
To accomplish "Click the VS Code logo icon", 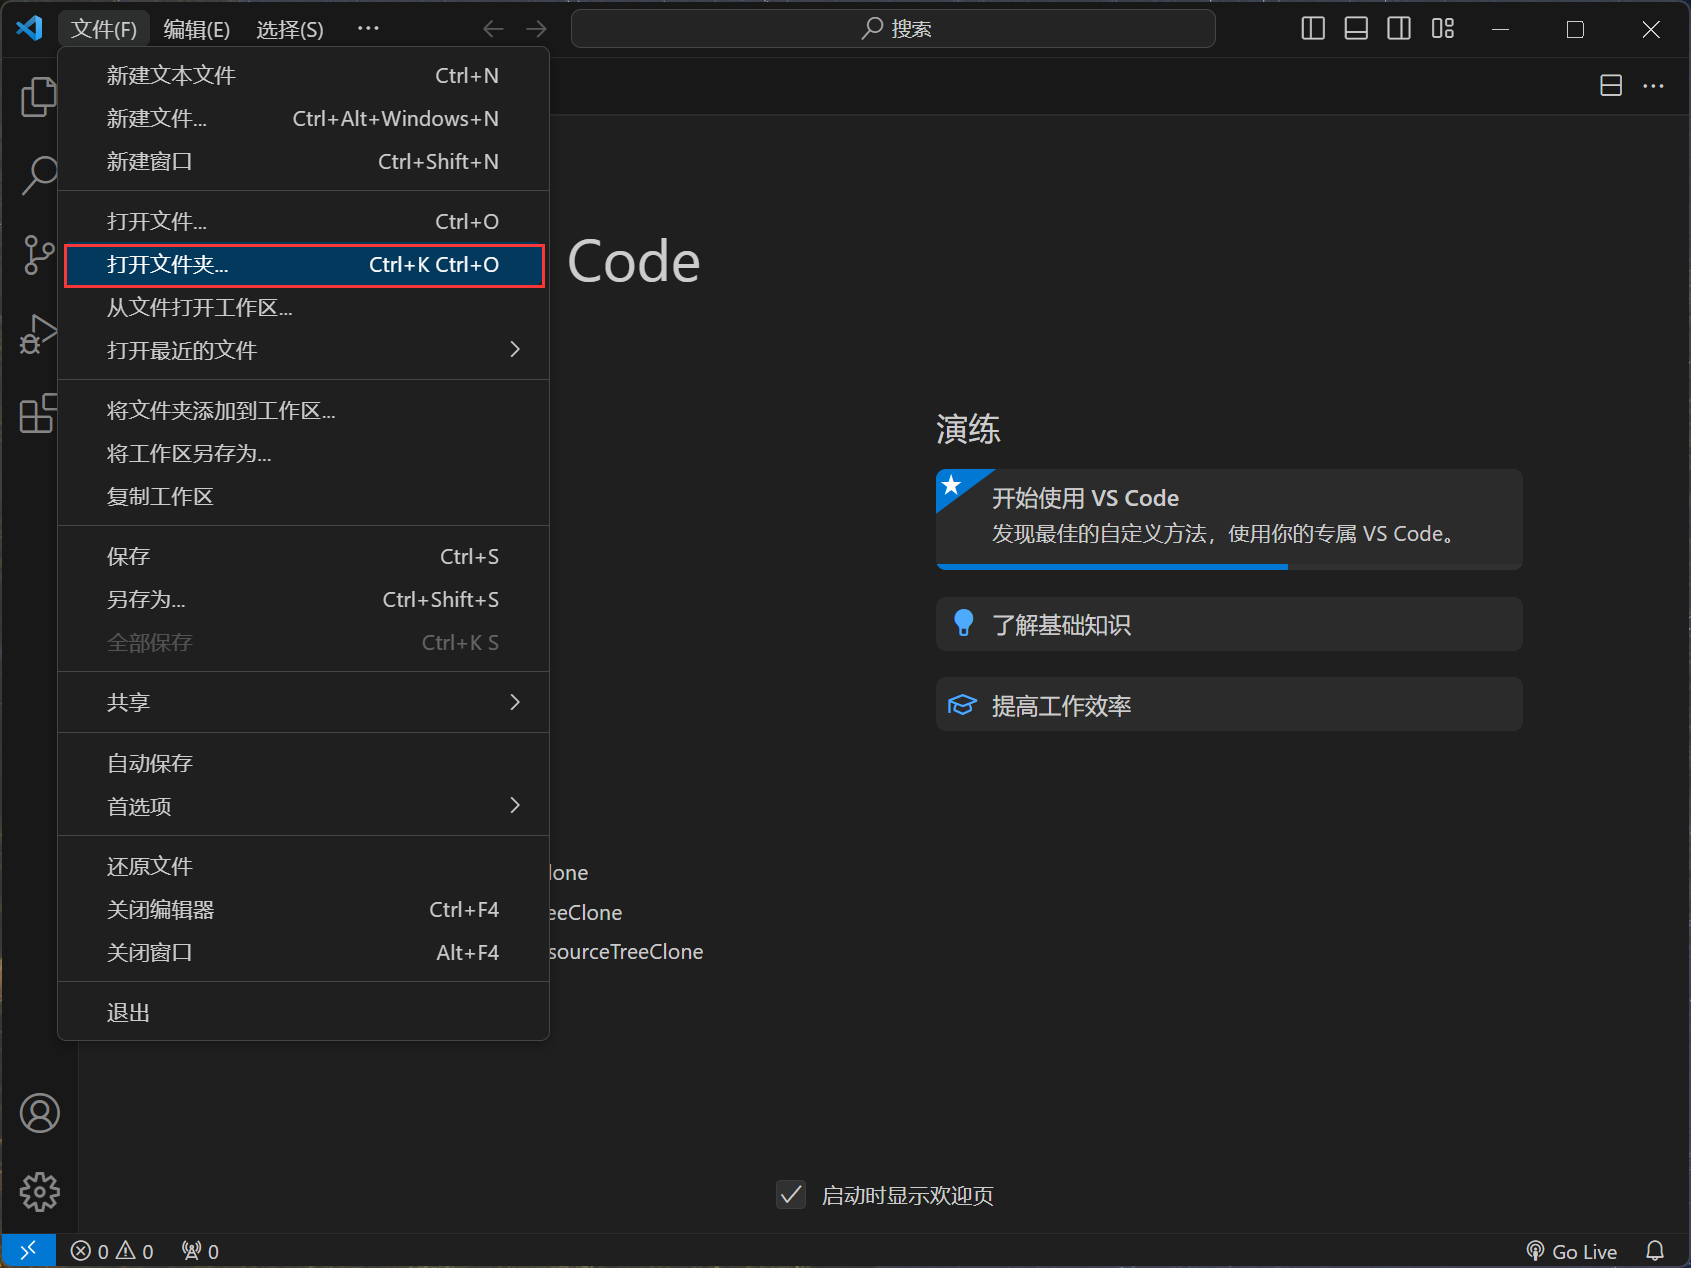I will [29, 28].
